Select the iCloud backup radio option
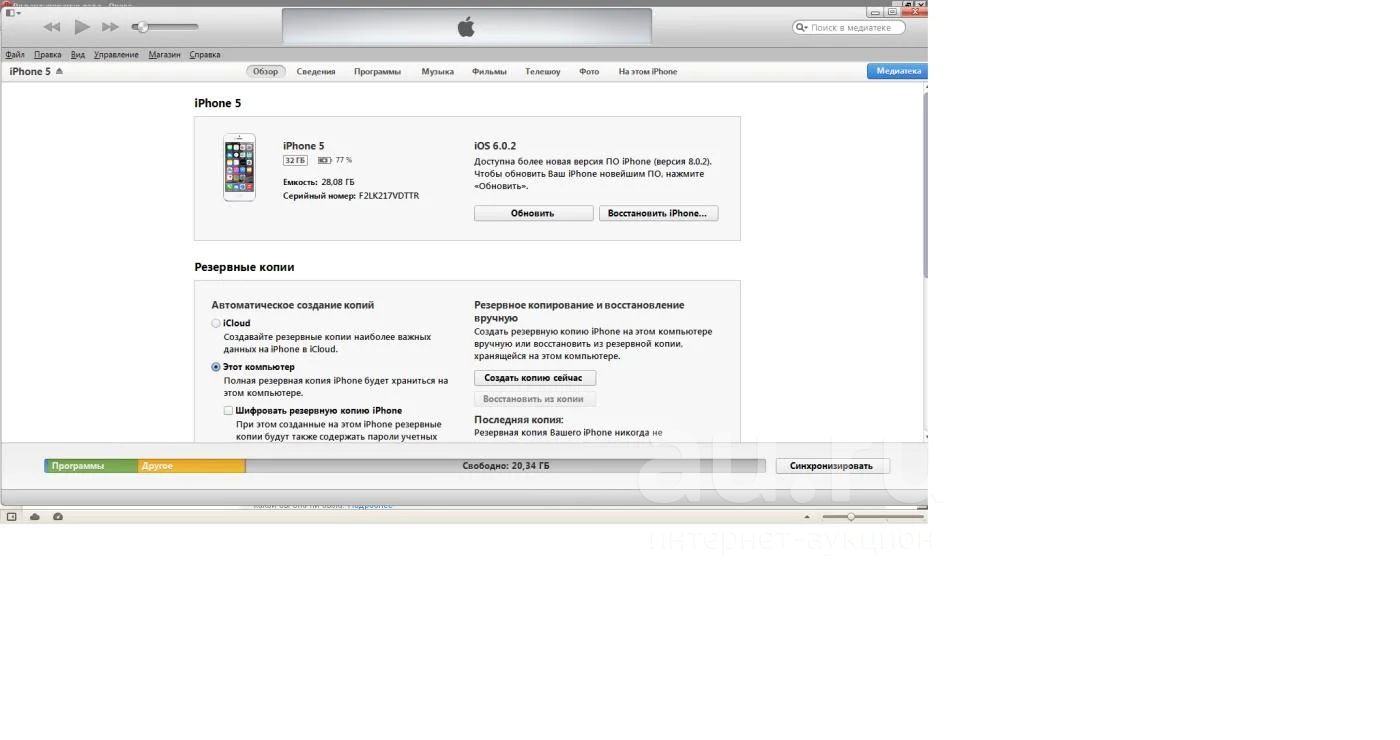This screenshot has height=740, width=1400. (x=216, y=323)
